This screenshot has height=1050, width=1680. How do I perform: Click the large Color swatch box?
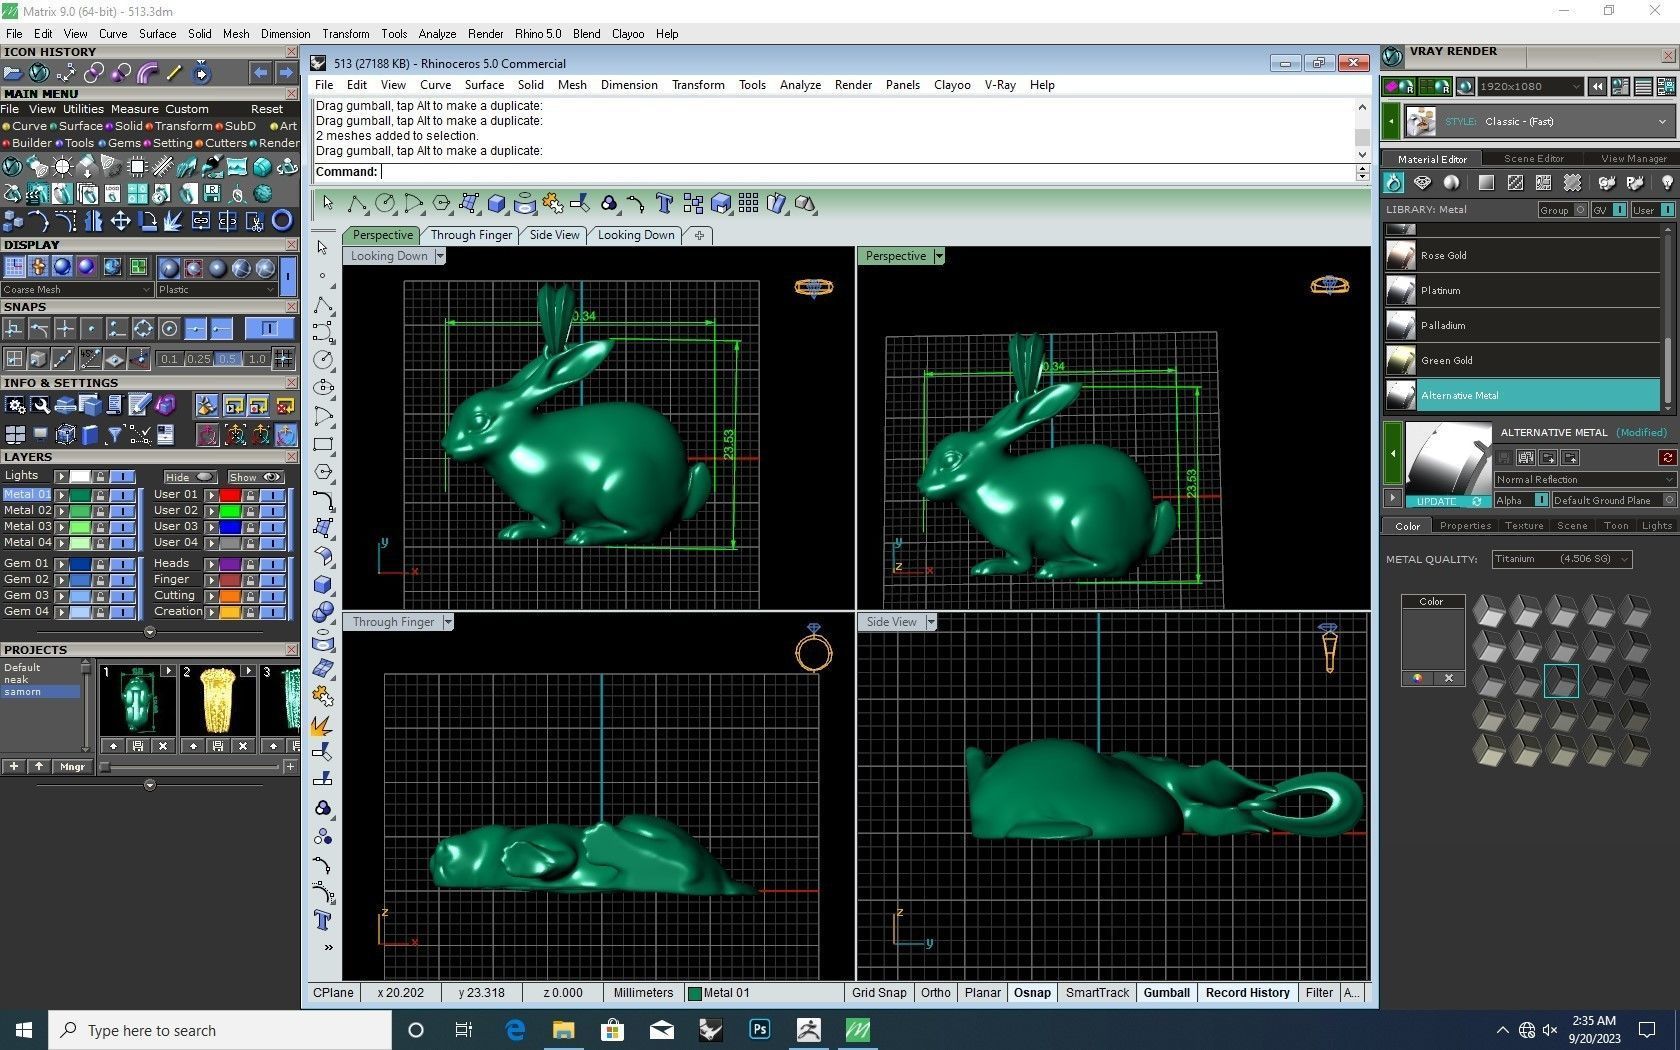(x=1433, y=640)
